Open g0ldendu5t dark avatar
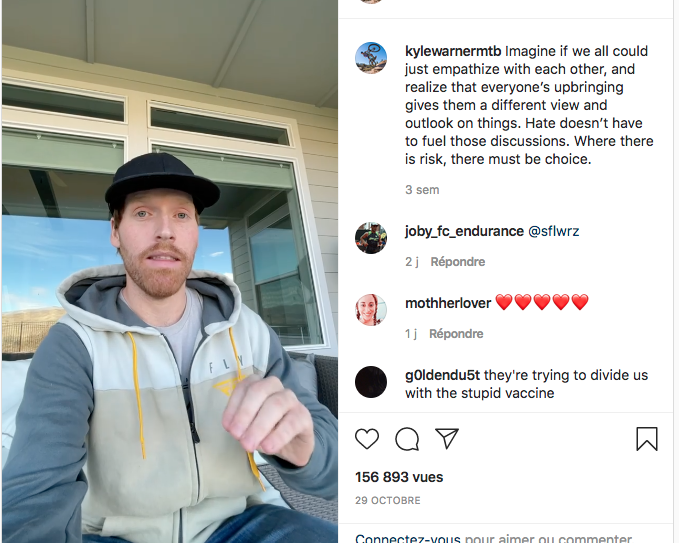 [x=371, y=382]
